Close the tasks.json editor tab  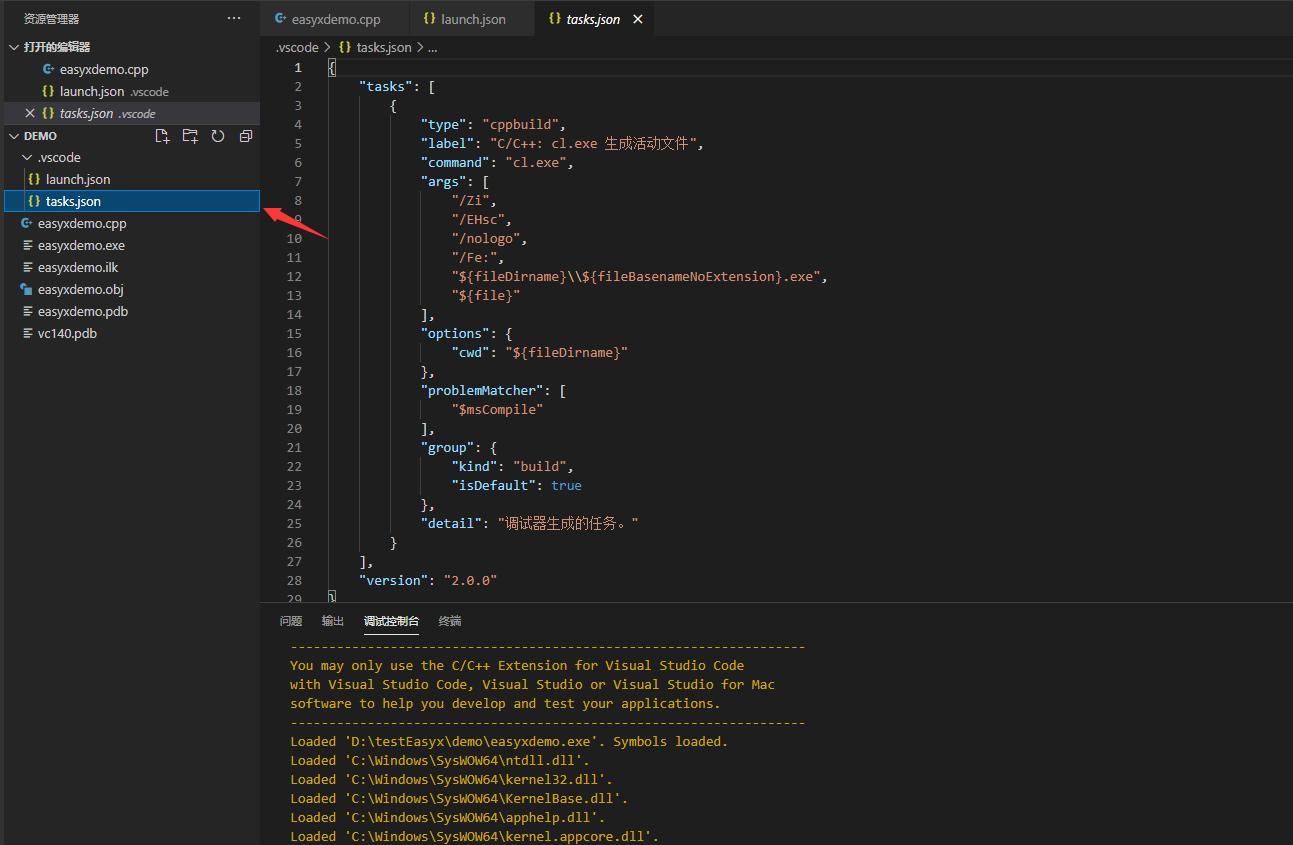click(x=638, y=19)
